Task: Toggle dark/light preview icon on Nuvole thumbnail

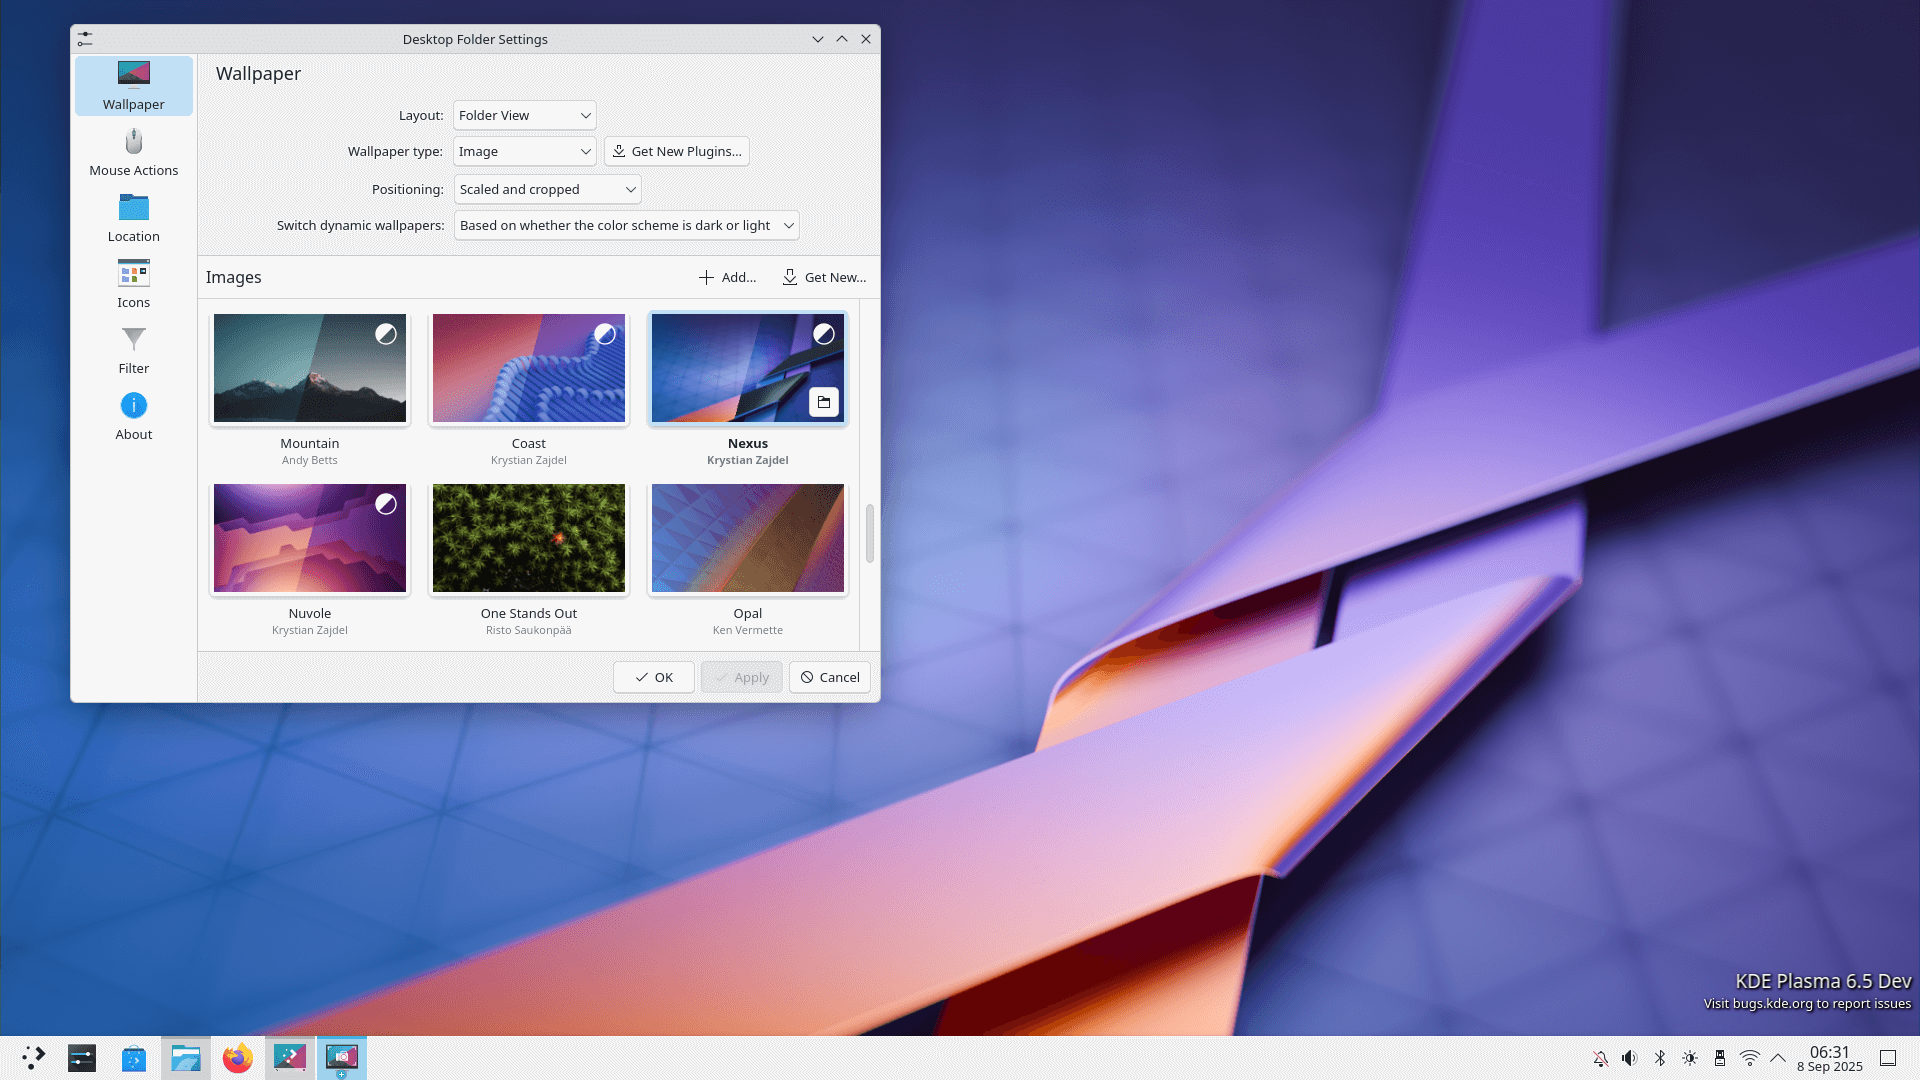Action: (x=386, y=504)
